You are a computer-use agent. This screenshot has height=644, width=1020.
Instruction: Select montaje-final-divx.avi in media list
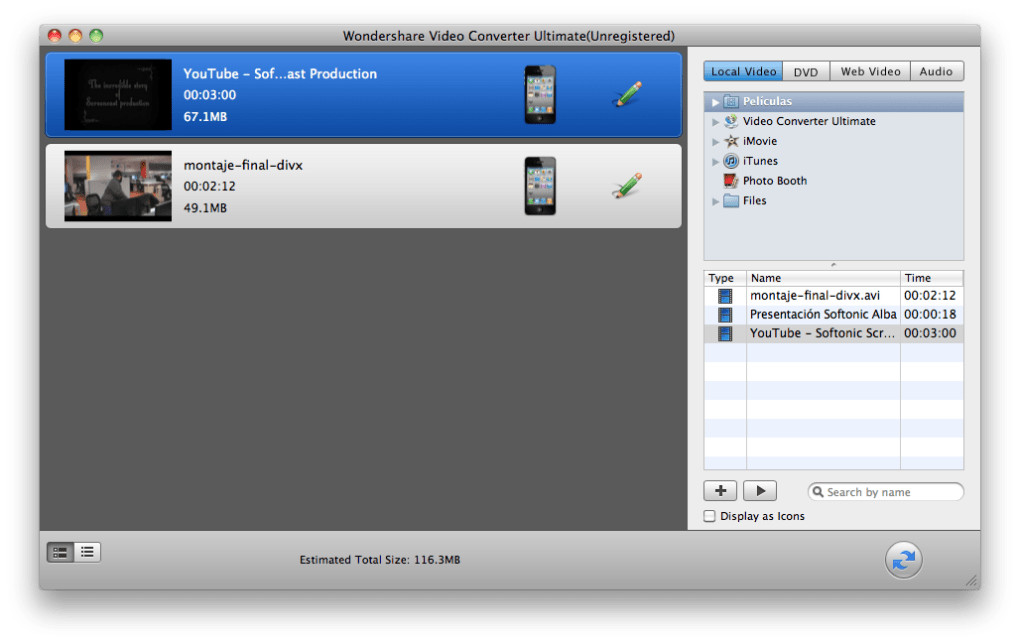[833, 295]
